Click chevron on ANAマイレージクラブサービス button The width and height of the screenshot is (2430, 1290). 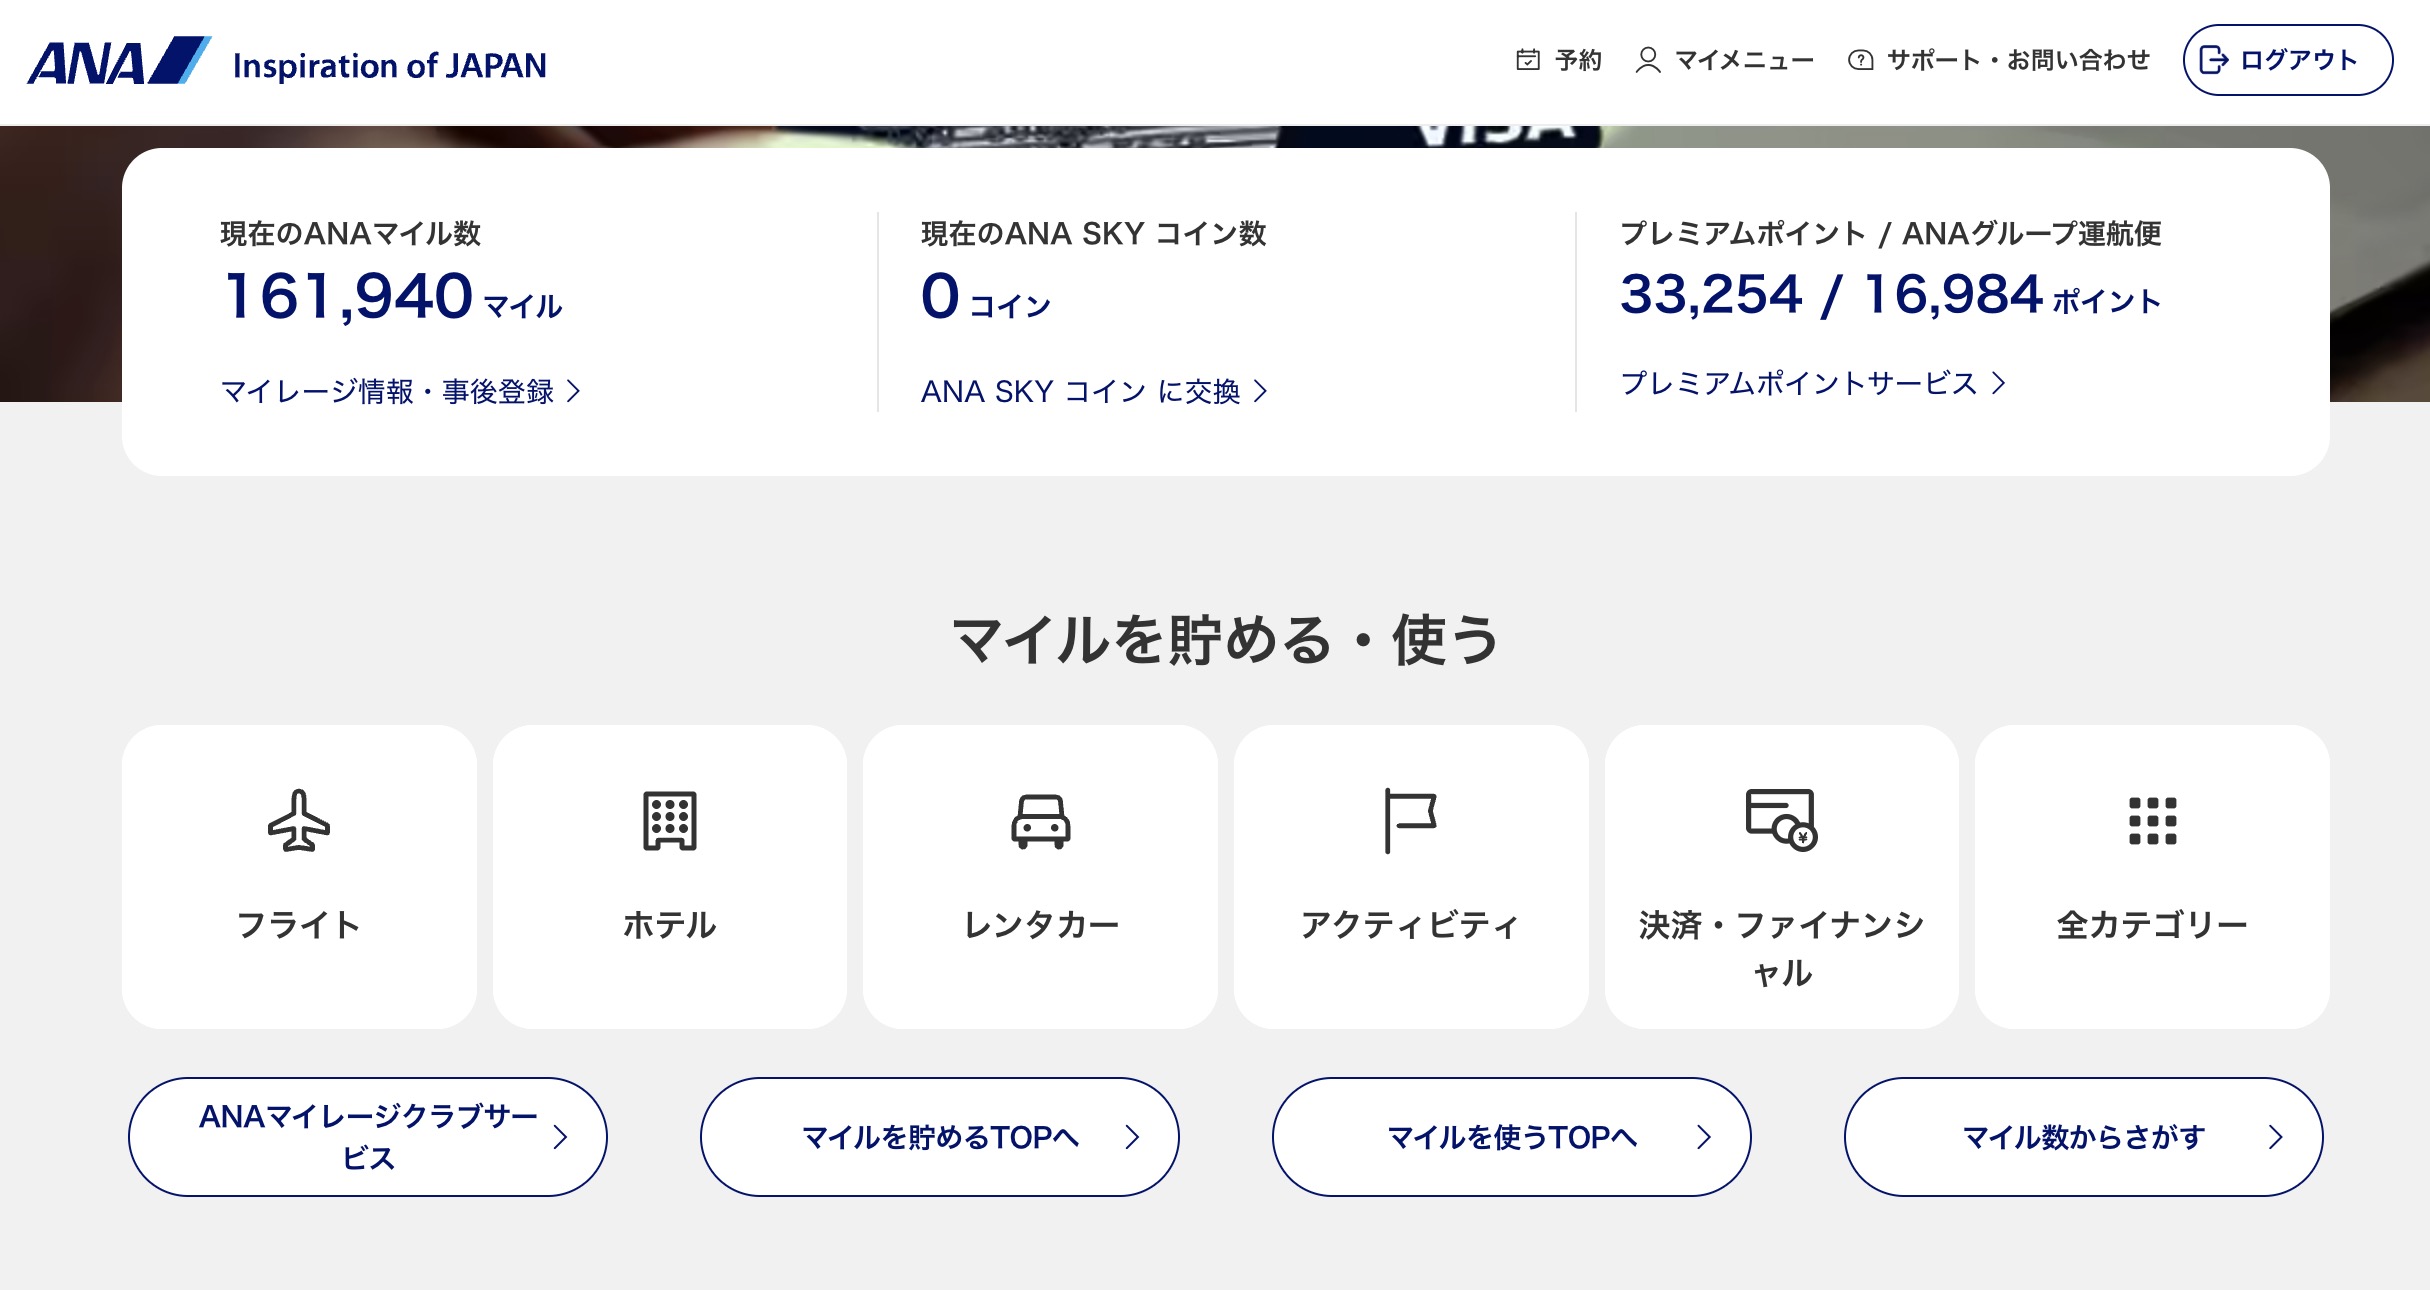point(560,1137)
